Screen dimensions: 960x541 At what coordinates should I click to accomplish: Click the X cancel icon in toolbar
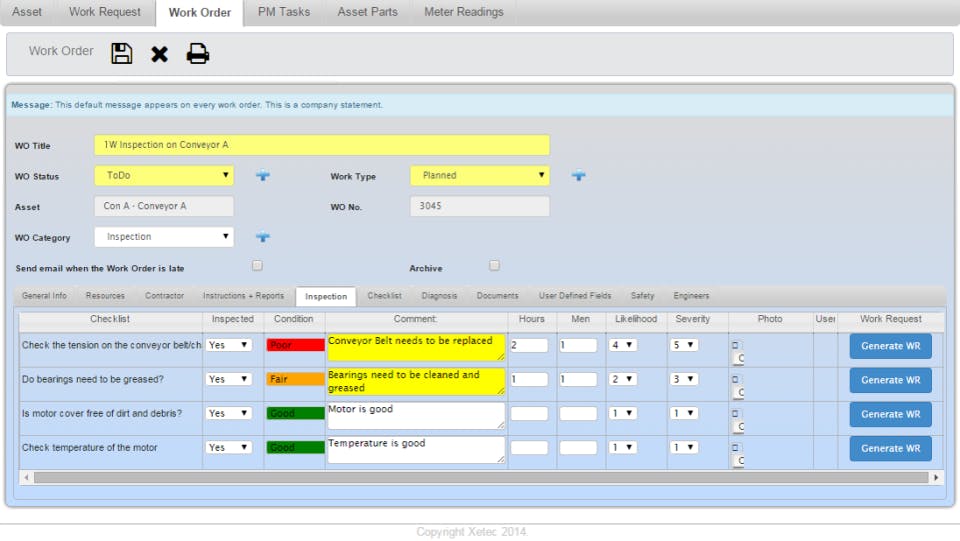(159, 54)
